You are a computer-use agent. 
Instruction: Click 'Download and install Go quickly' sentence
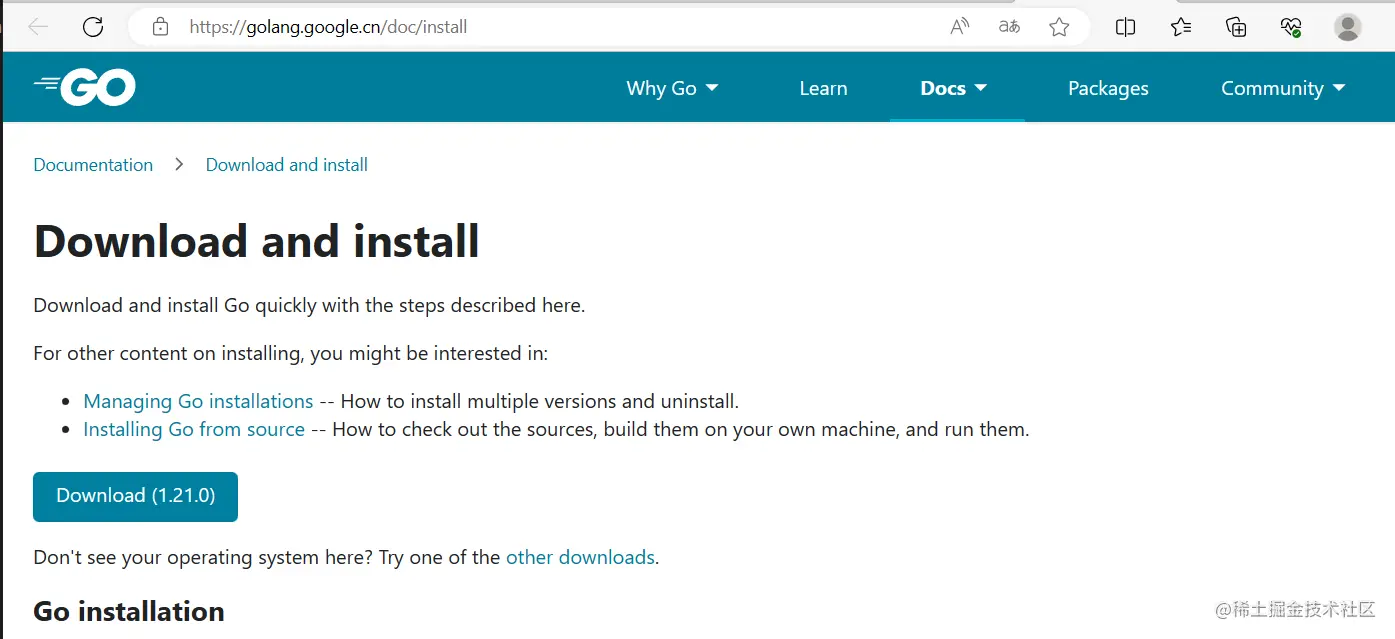(309, 305)
